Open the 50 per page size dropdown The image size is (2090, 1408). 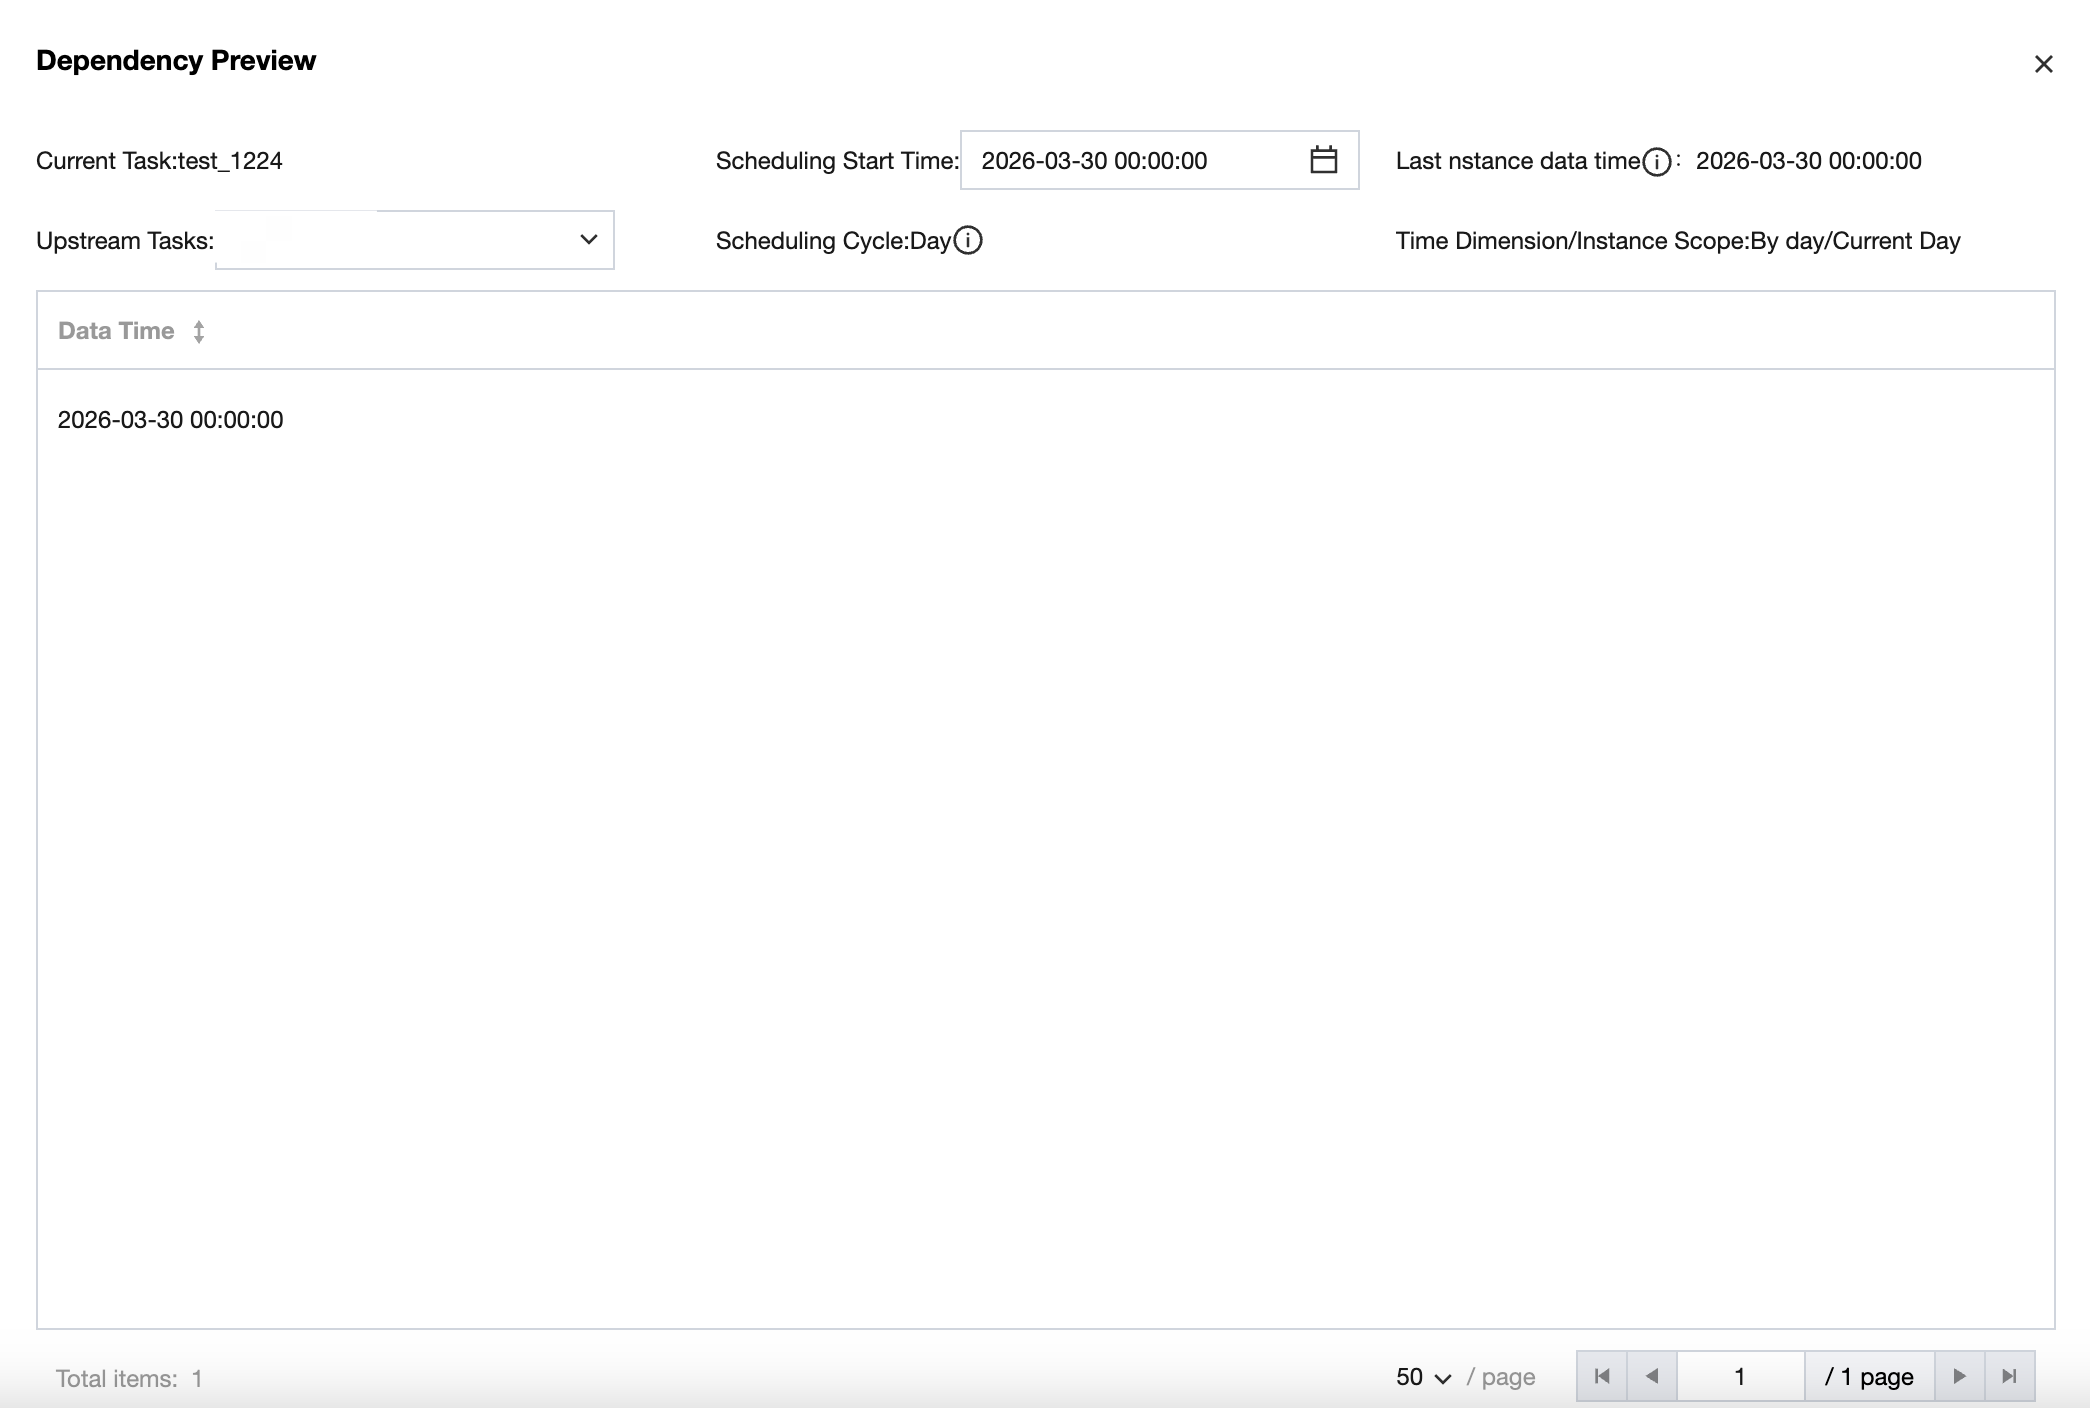click(x=1422, y=1377)
